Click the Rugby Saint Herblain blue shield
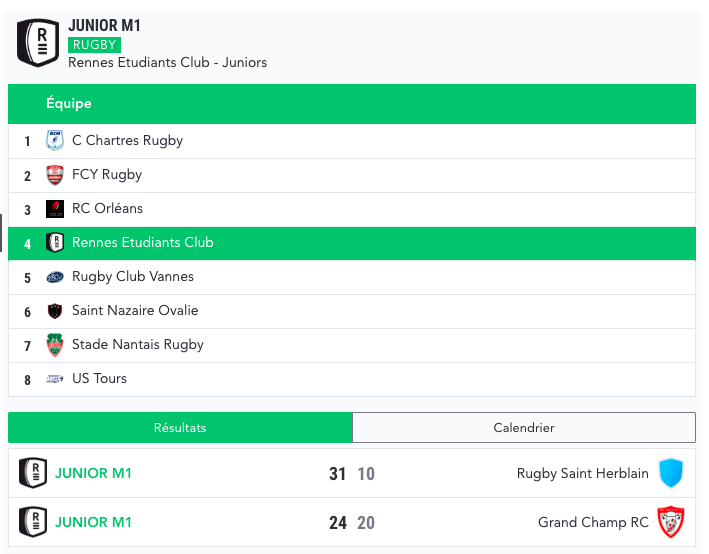This screenshot has width=709, height=554. click(x=671, y=473)
